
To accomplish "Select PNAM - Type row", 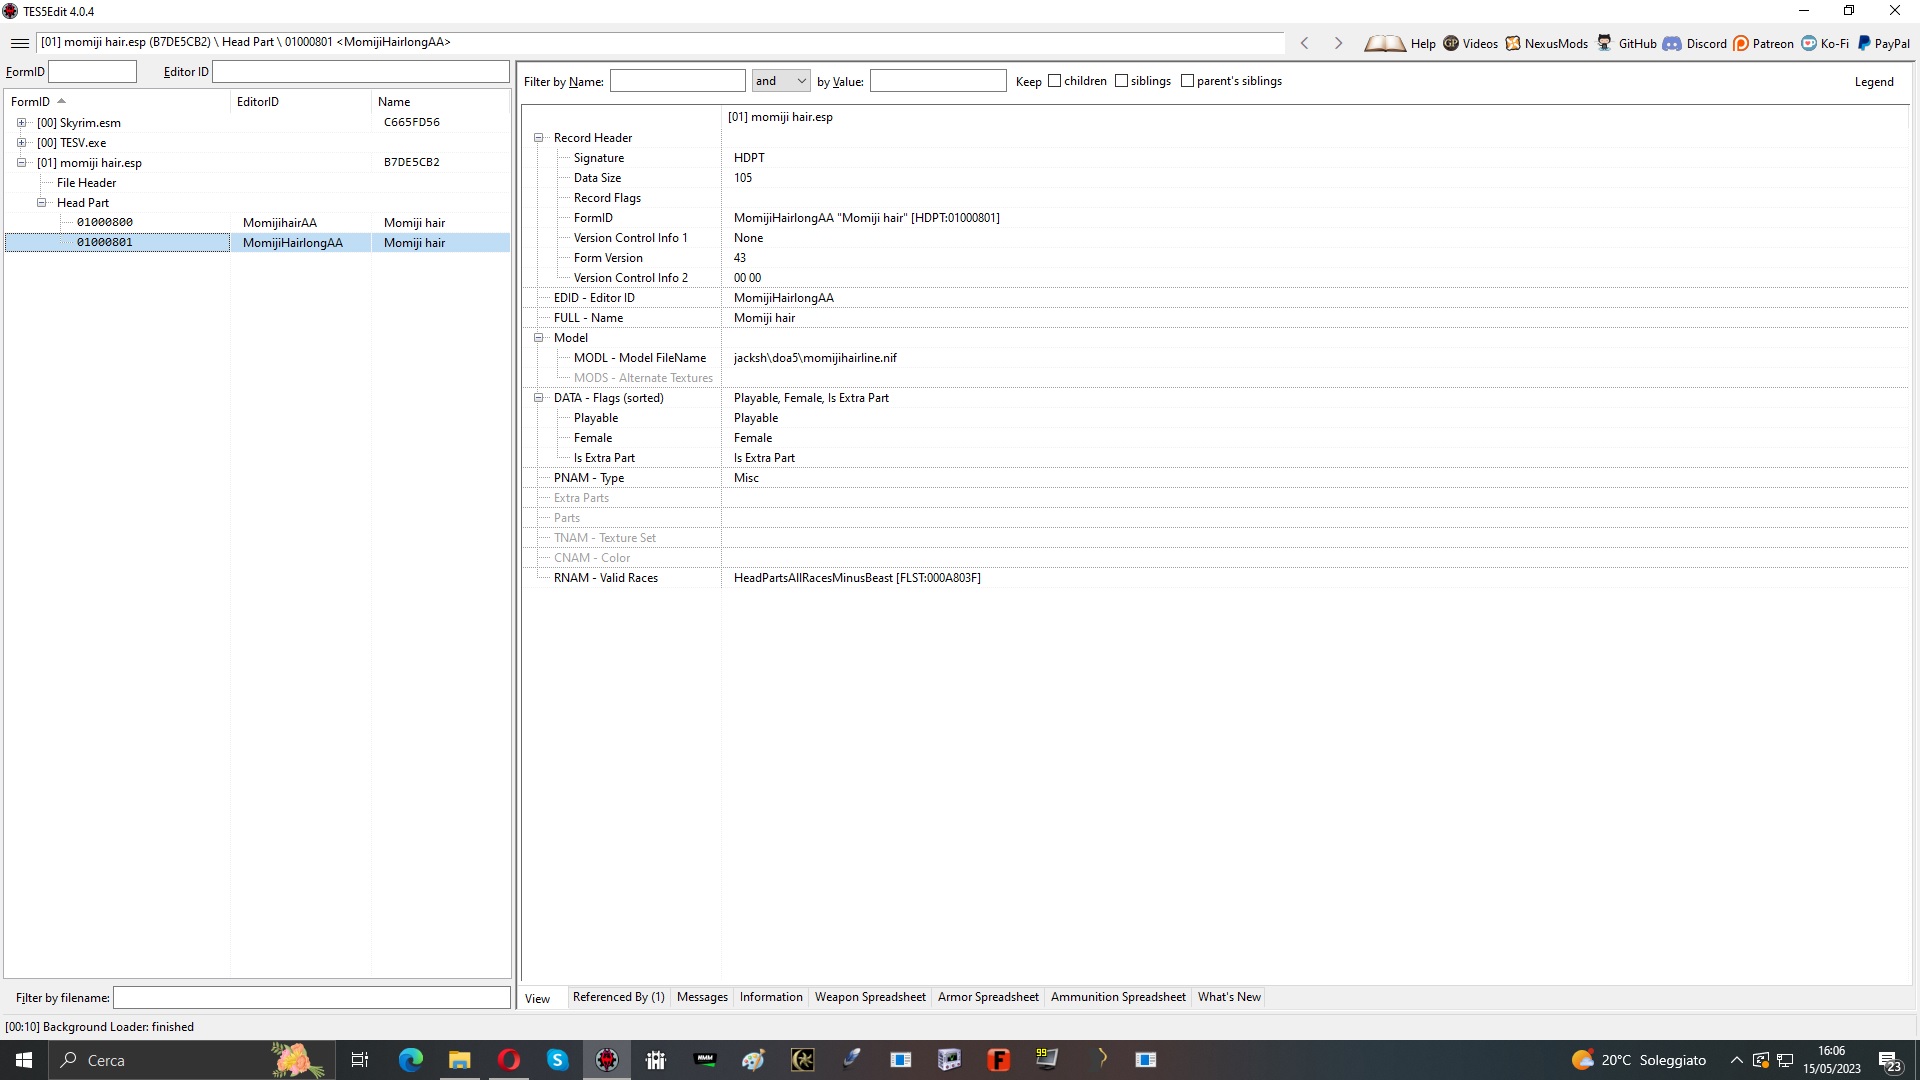I will pos(1215,478).
